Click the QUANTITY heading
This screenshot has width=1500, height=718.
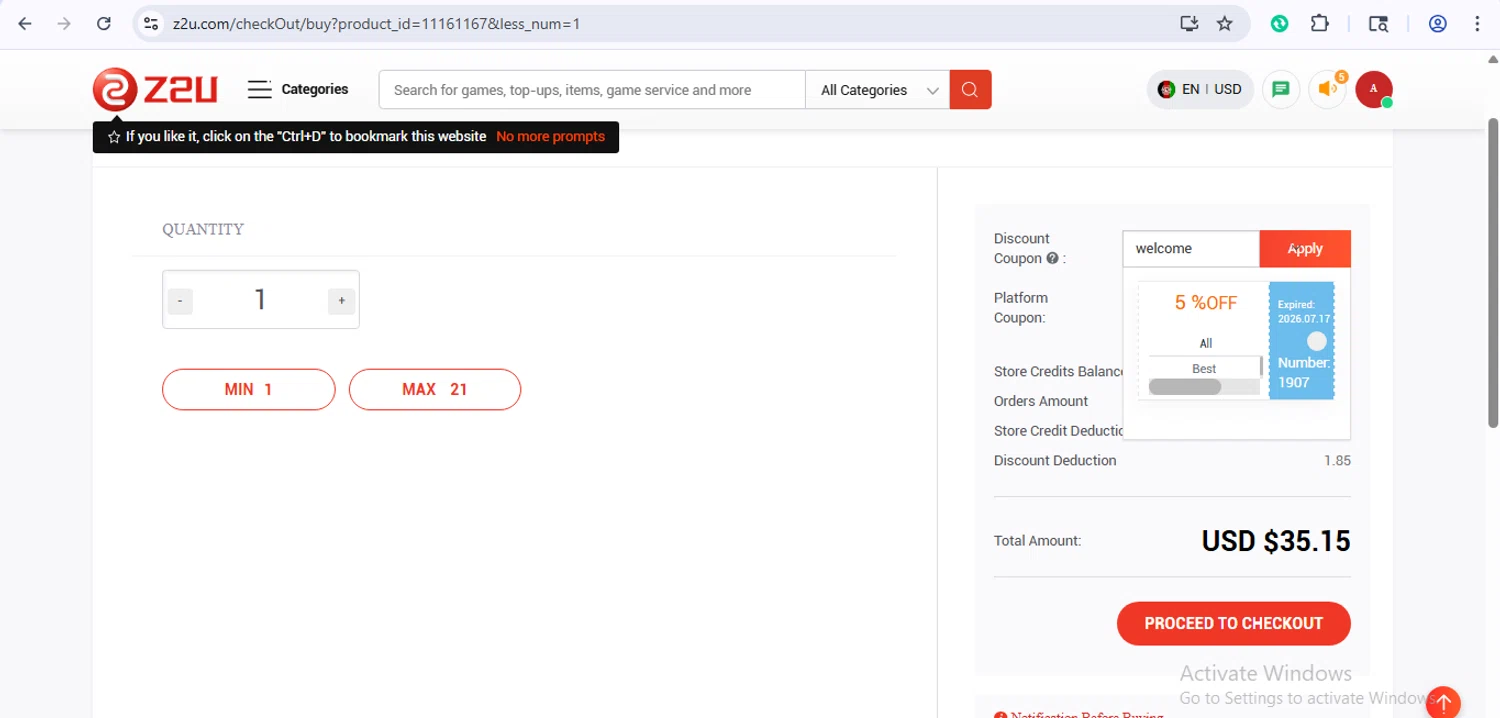coord(203,229)
